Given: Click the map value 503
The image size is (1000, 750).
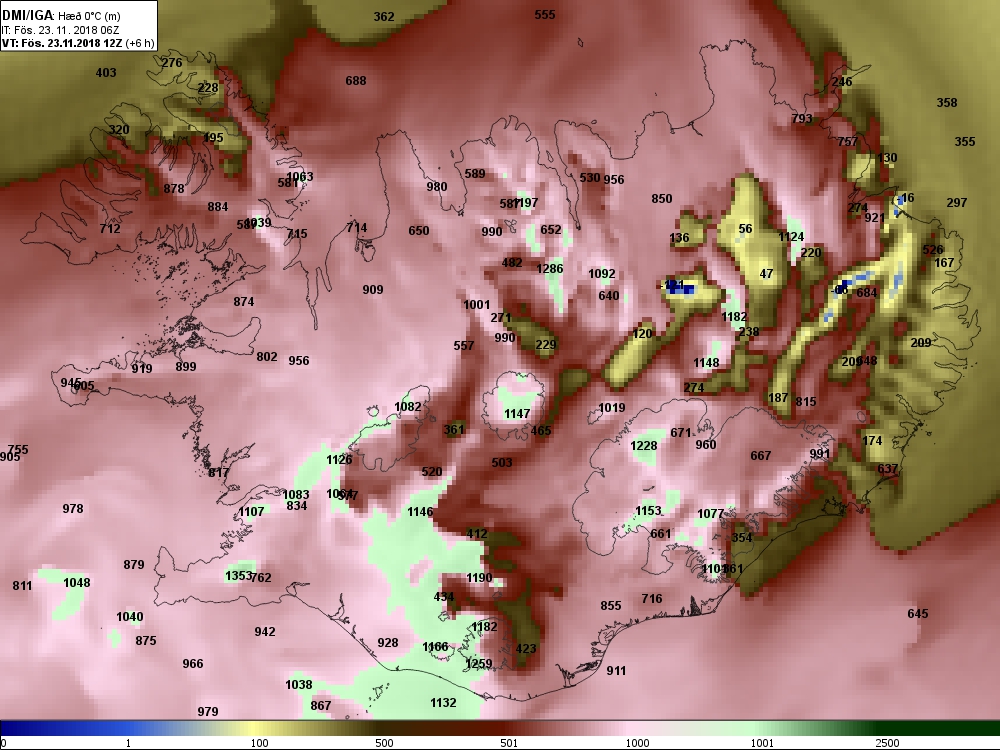Looking at the screenshot, I should pyautogui.click(x=502, y=463).
